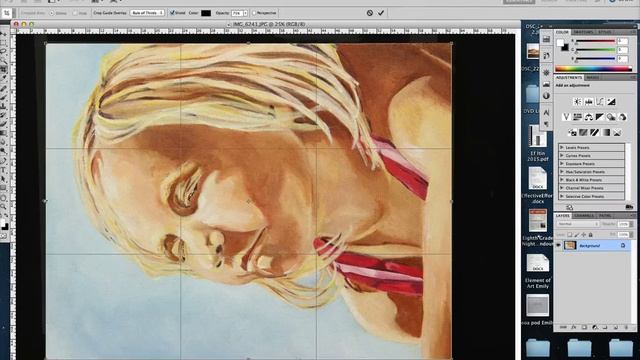The height and width of the screenshot is (360, 640).
Task: Select the Background layer name
Action: point(590,246)
